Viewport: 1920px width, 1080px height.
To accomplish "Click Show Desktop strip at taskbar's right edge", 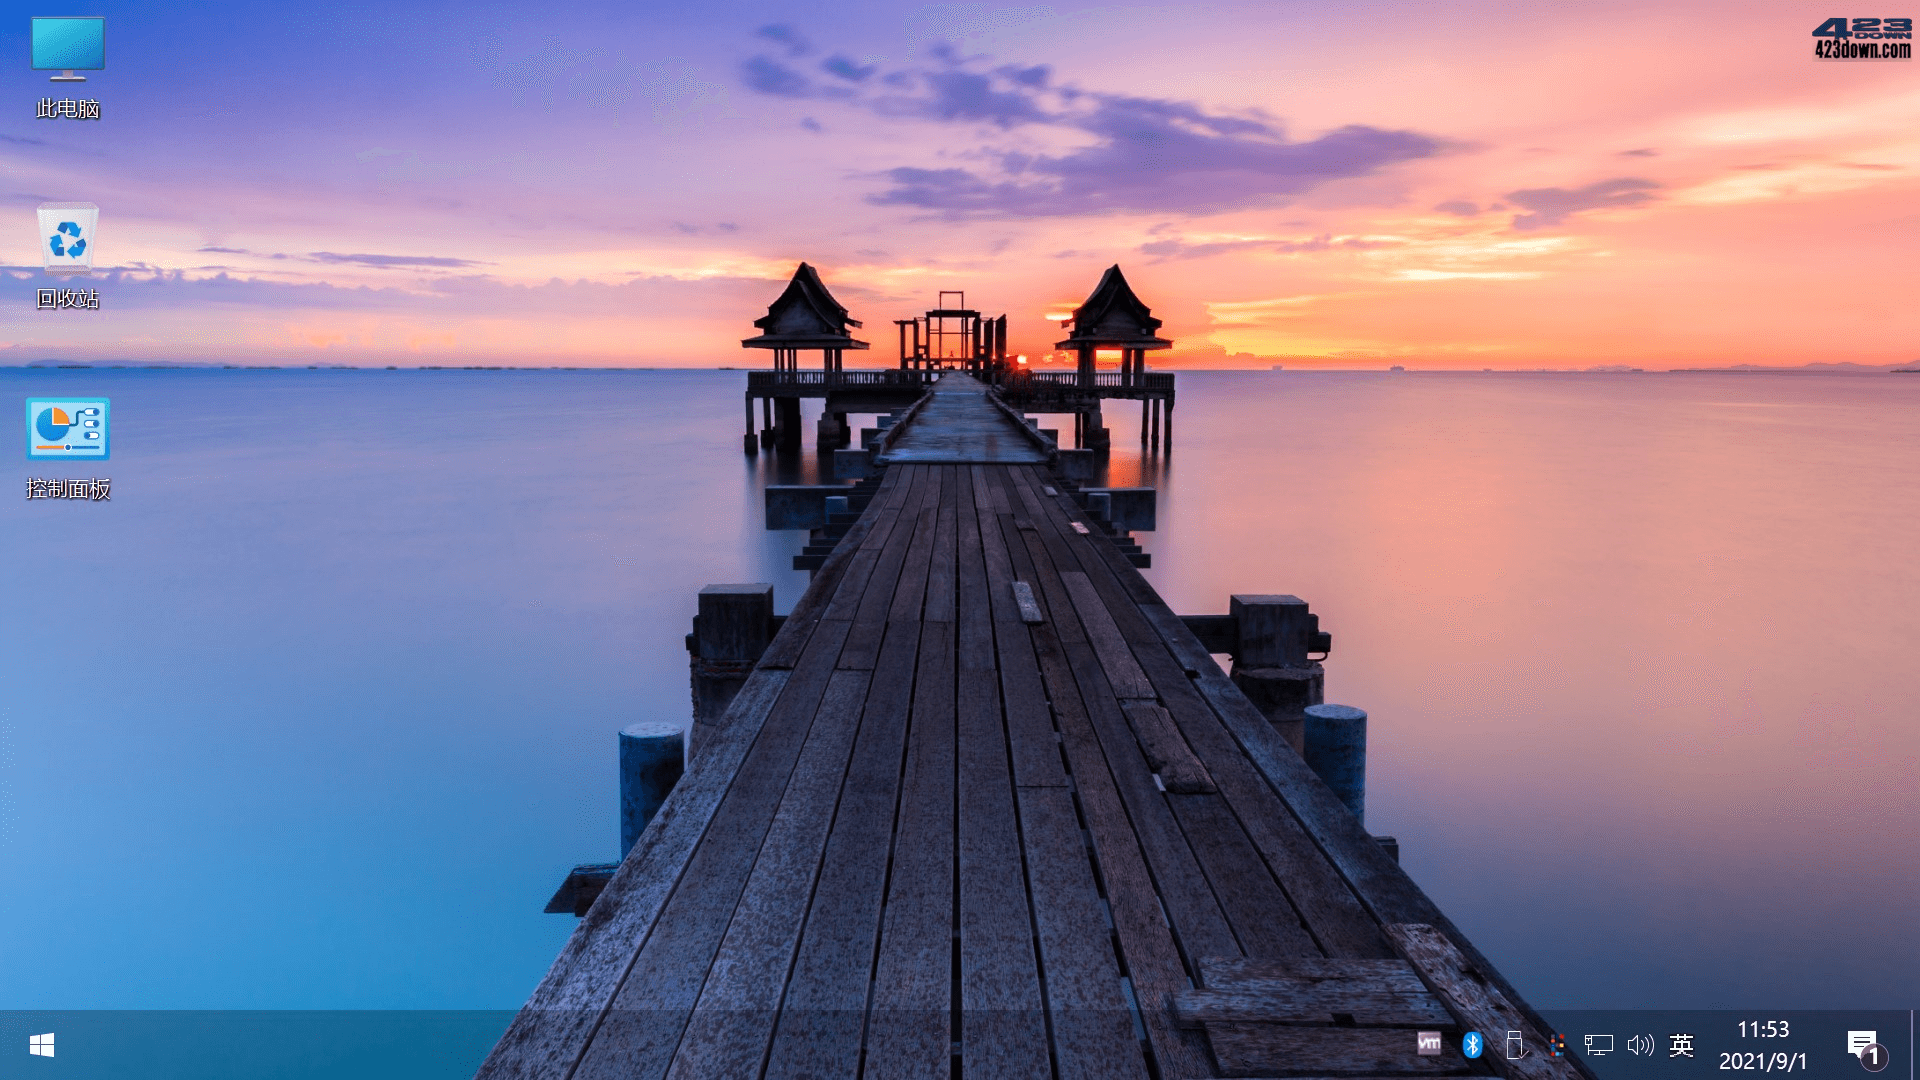I will click(x=1916, y=1044).
